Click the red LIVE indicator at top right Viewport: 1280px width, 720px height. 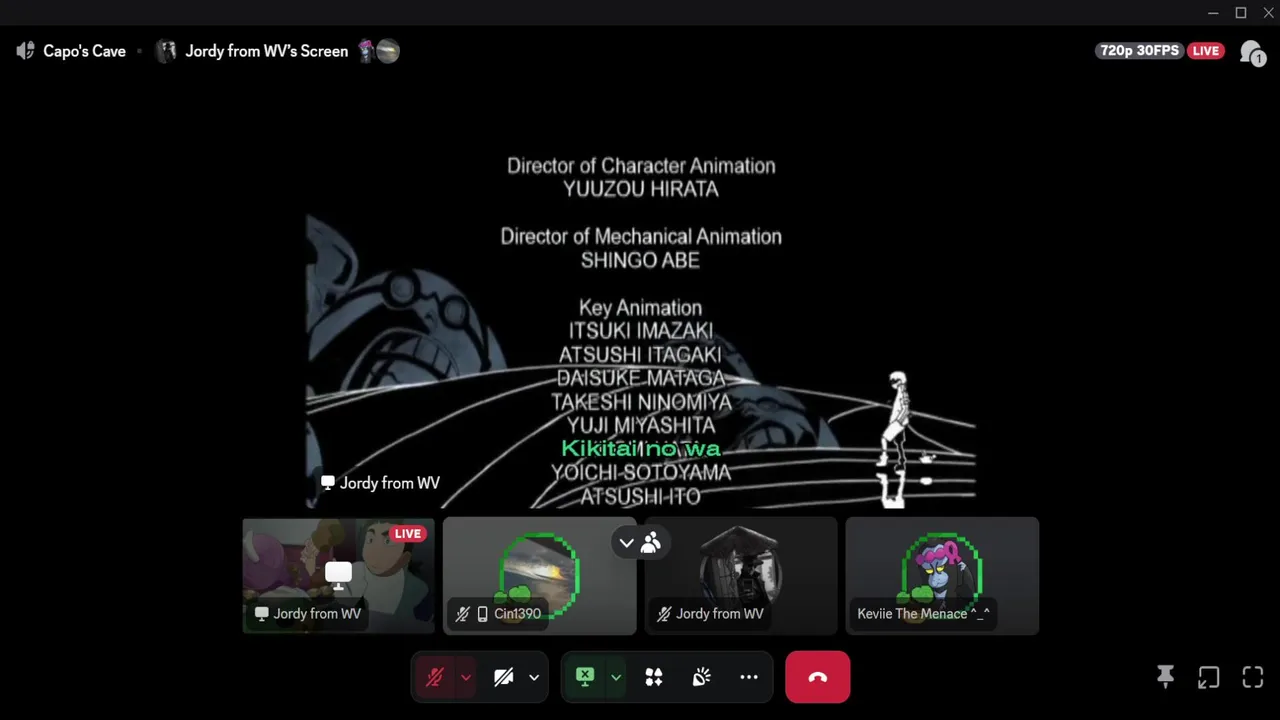[1206, 51]
